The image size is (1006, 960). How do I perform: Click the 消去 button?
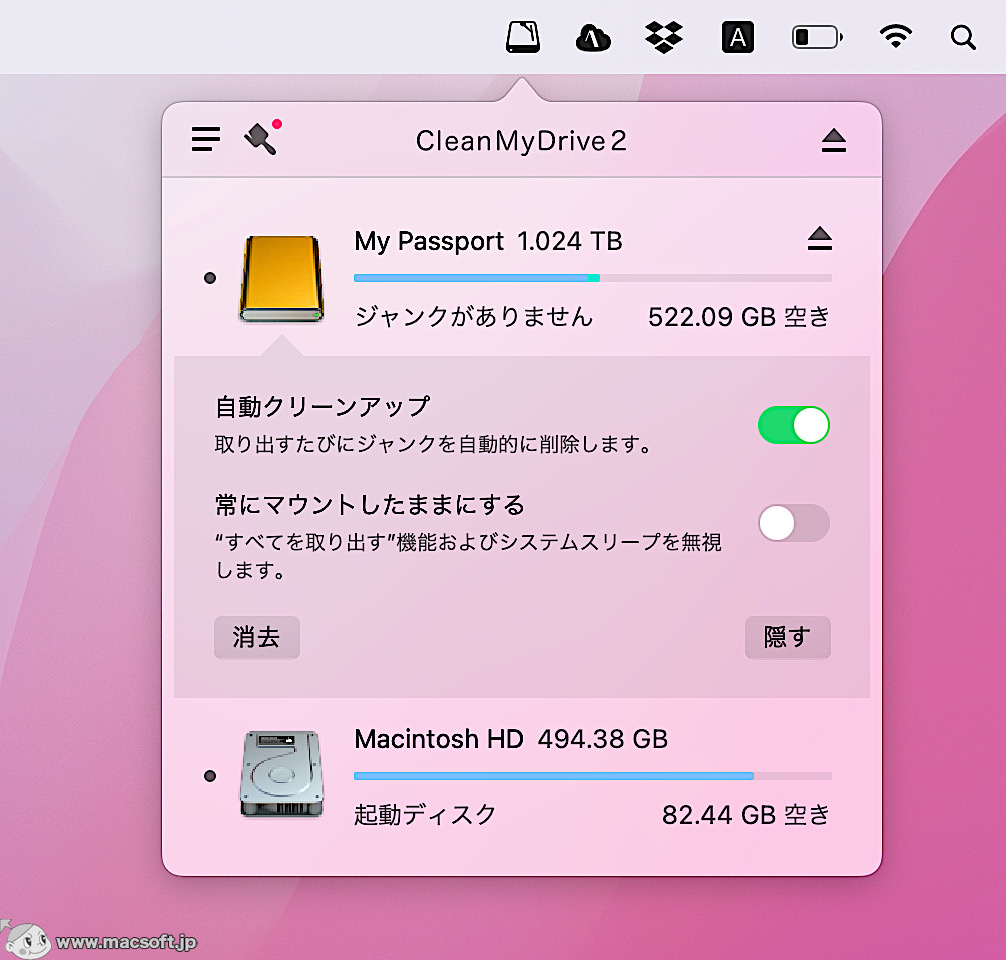[x=256, y=638]
